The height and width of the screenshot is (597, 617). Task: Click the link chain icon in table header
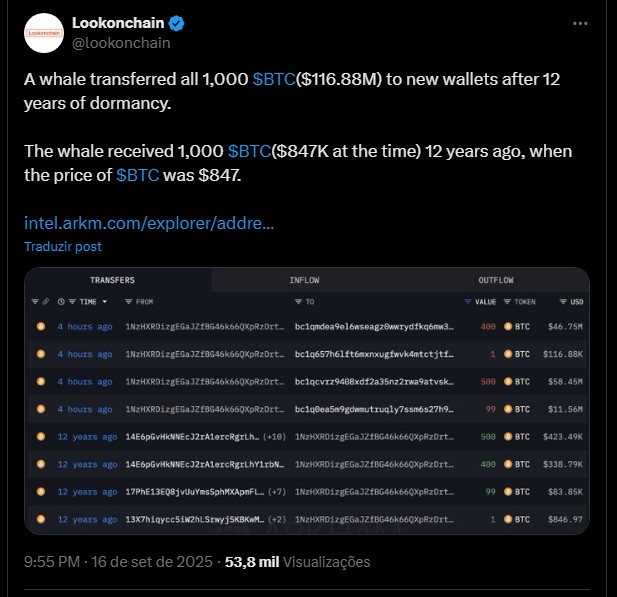tap(46, 302)
